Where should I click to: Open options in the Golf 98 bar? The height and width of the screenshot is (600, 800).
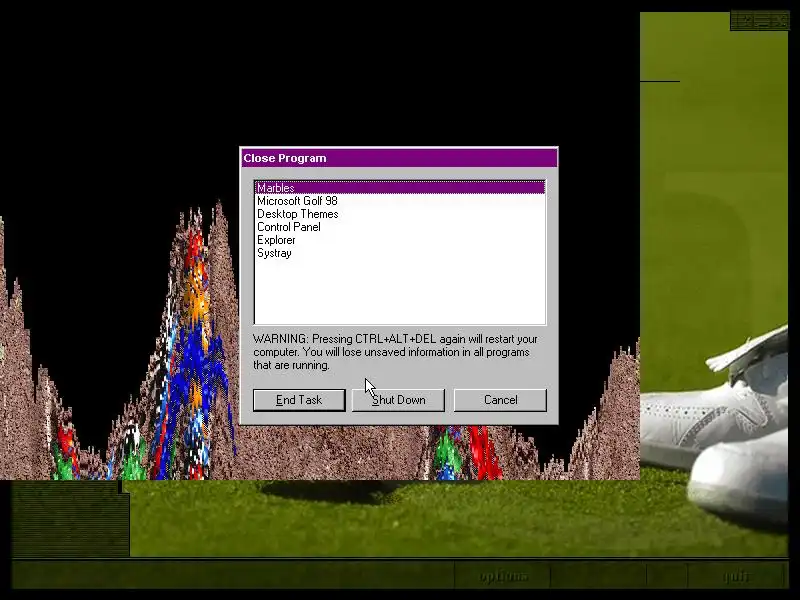pyautogui.click(x=503, y=577)
